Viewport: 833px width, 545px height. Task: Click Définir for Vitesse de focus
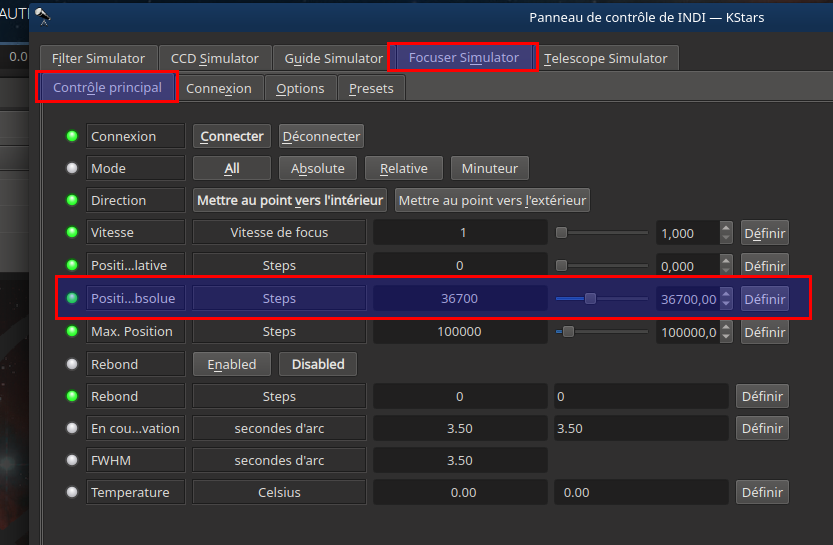(x=764, y=233)
